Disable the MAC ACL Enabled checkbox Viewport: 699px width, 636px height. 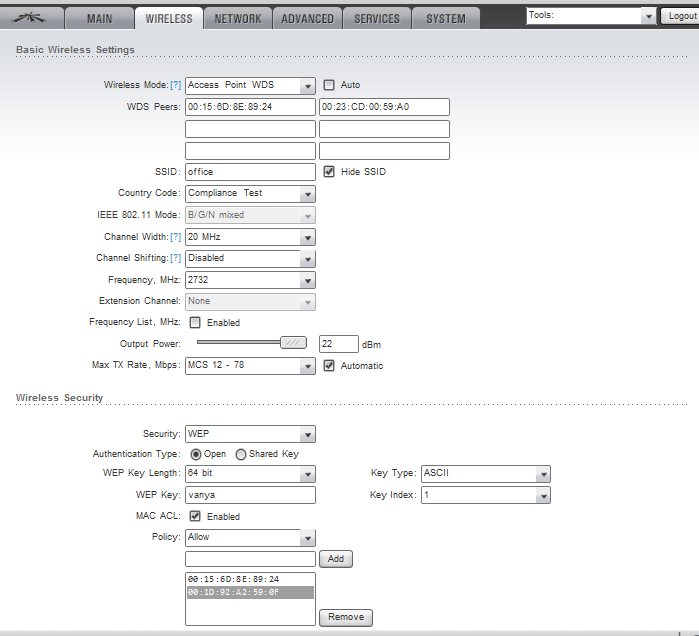point(195,517)
